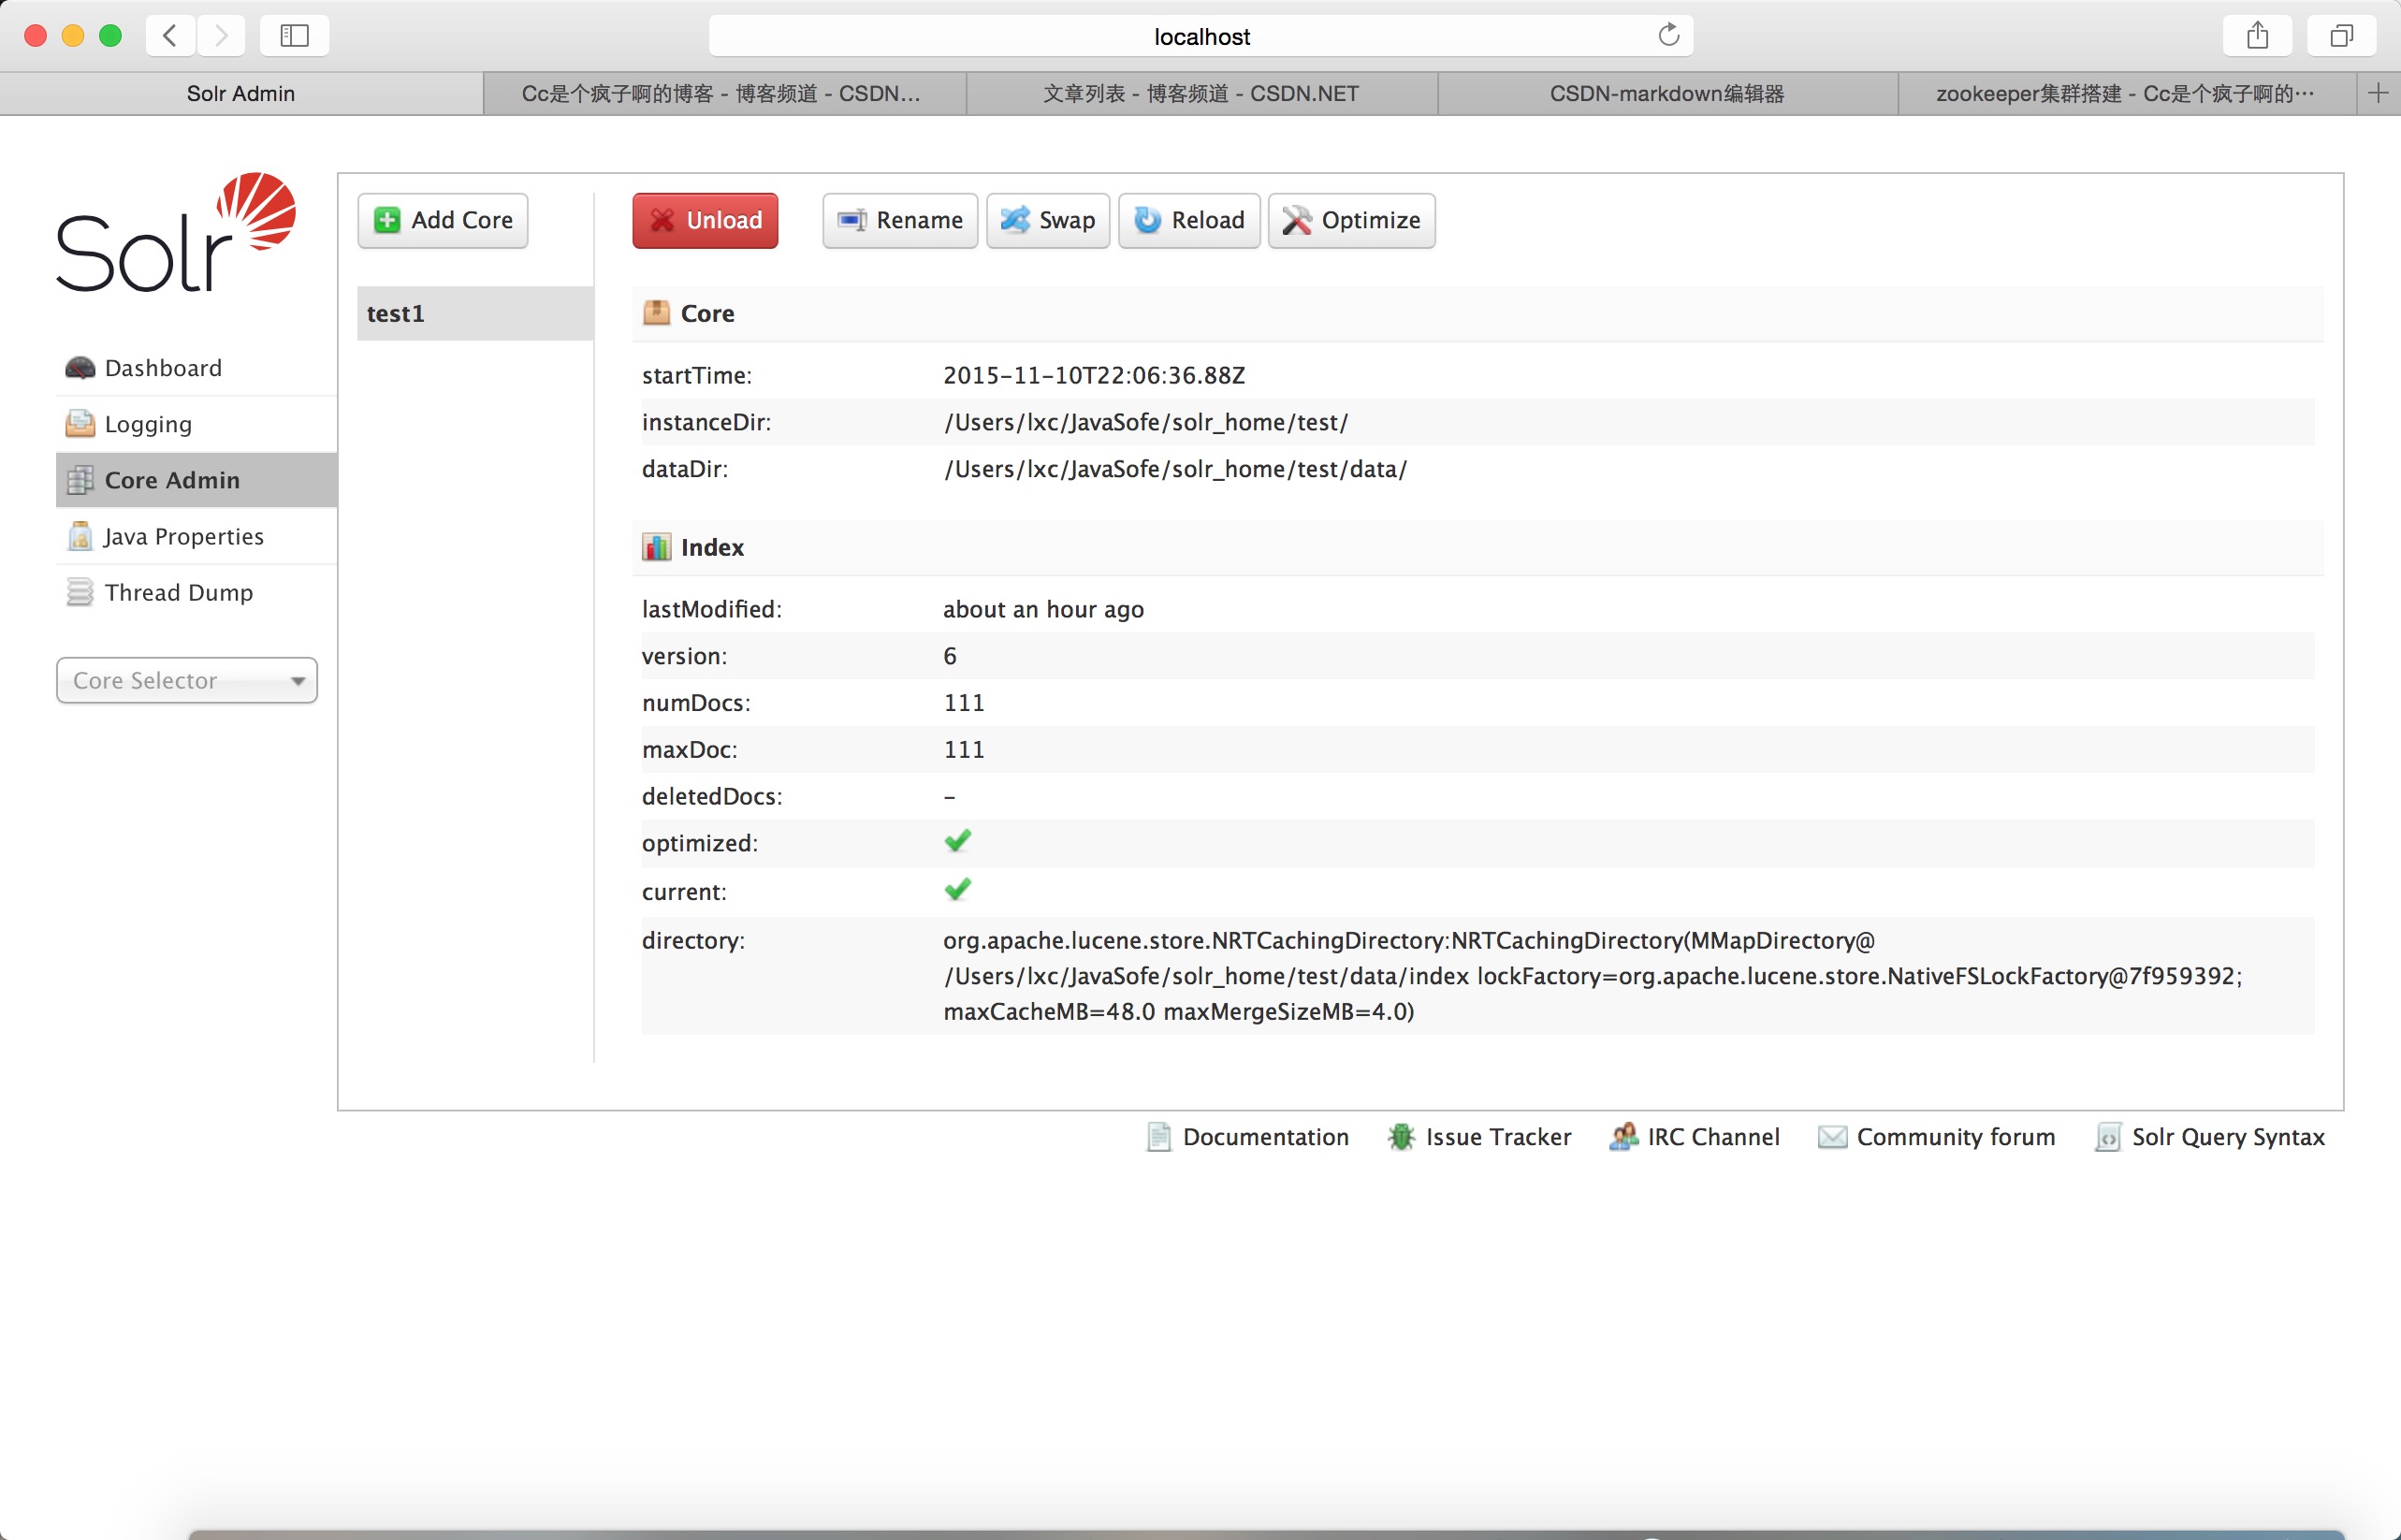
Task: Click the green optimized checkmark
Action: pyautogui.click(x=958, y=841)
